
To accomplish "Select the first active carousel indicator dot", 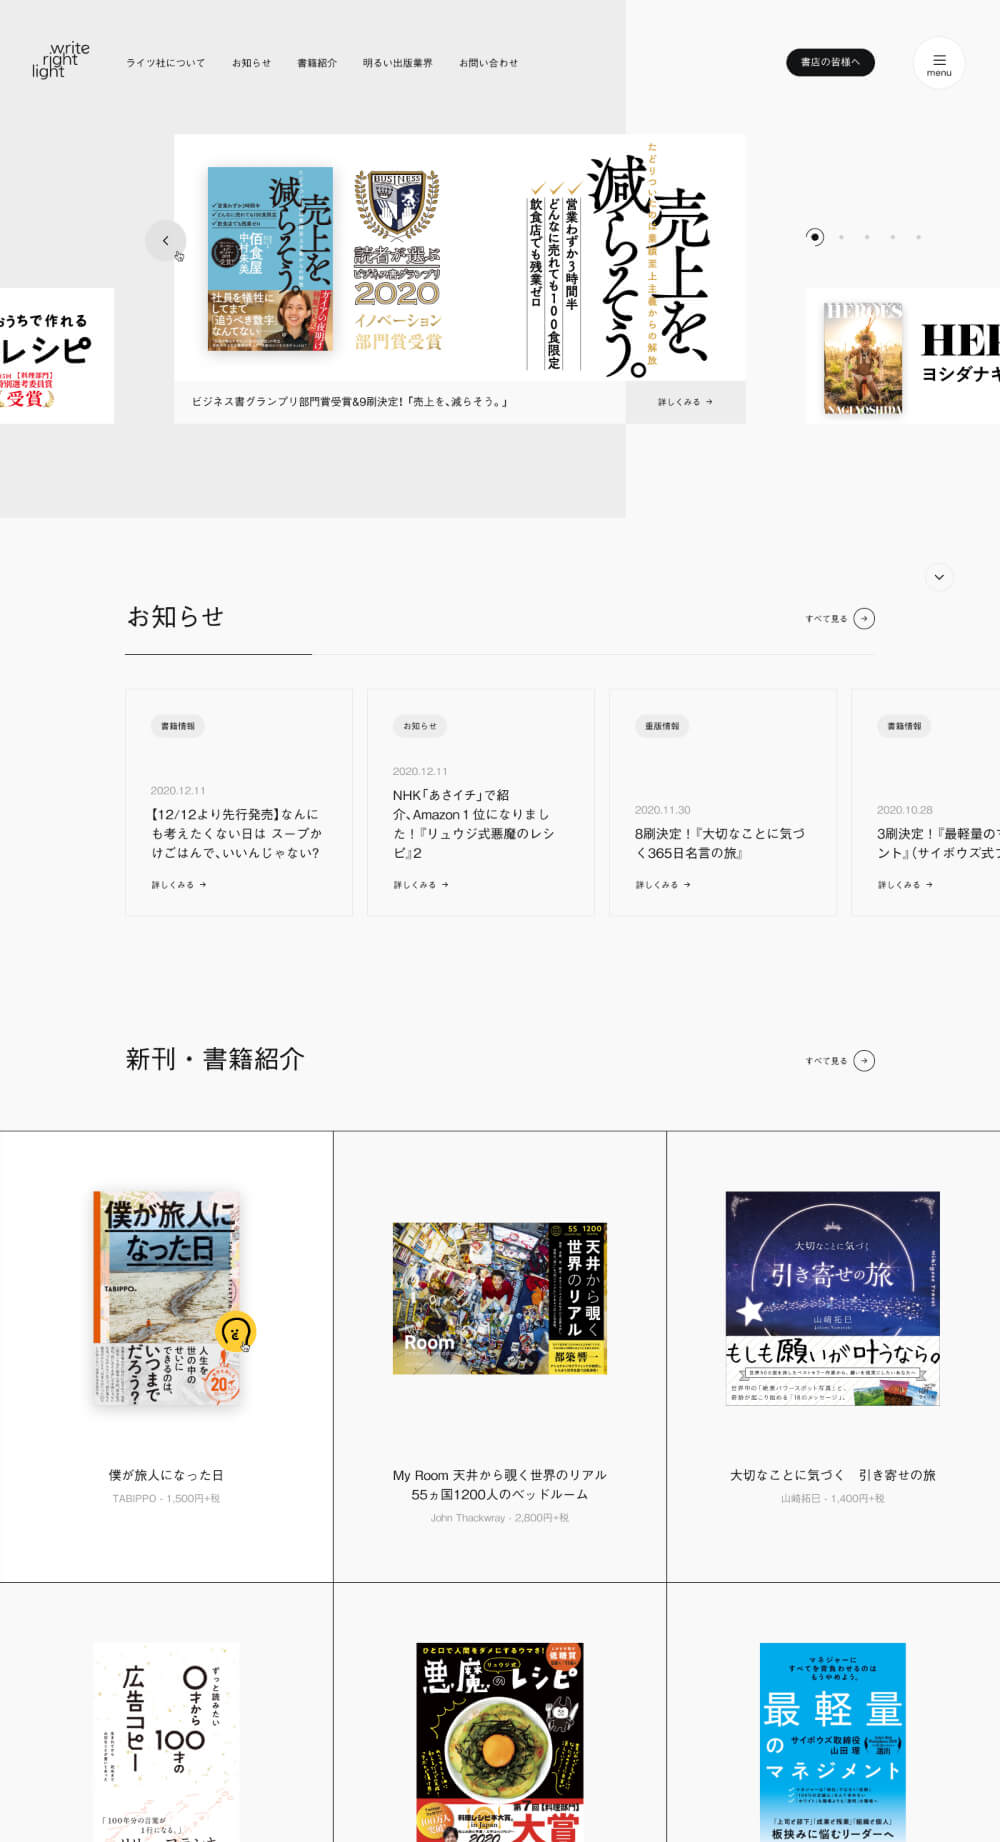I will 815,237.
